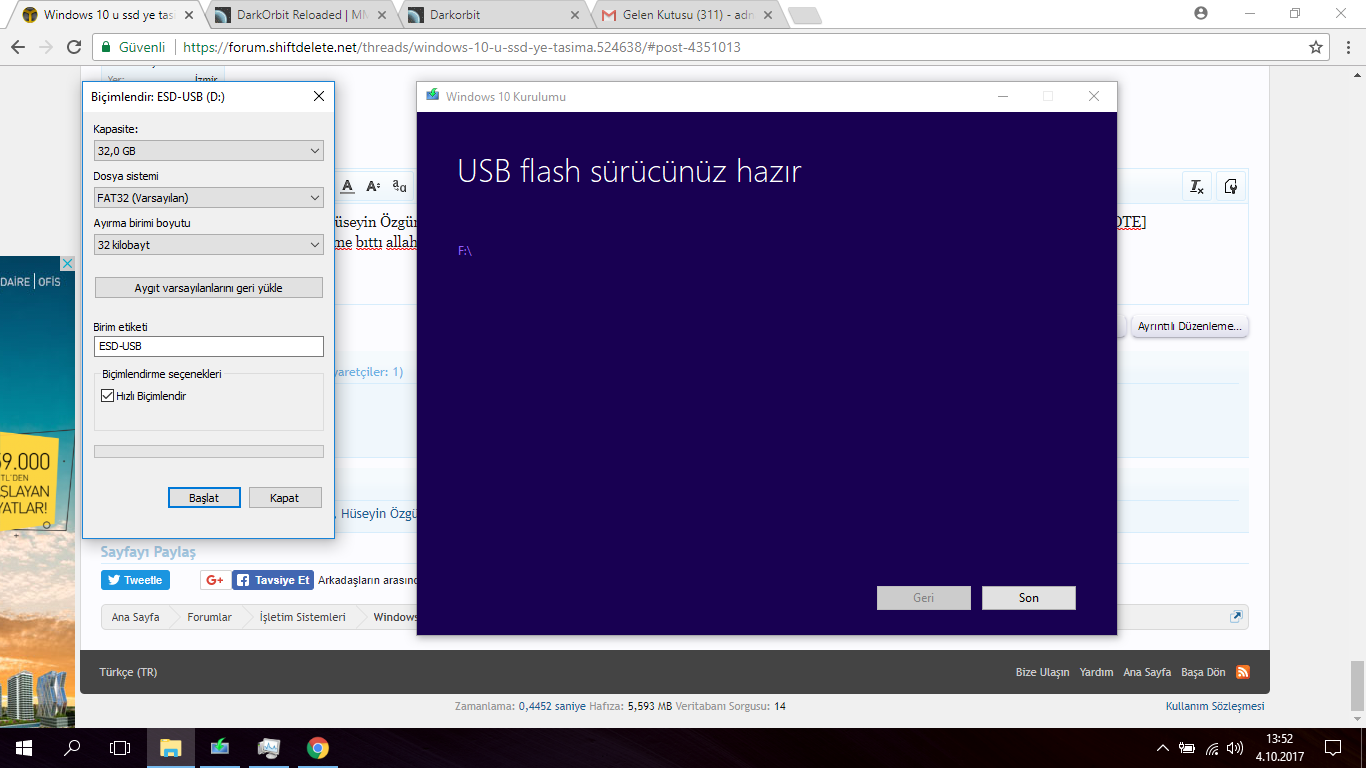Open File Explorer from the taskbar

(x=171, y=747)
